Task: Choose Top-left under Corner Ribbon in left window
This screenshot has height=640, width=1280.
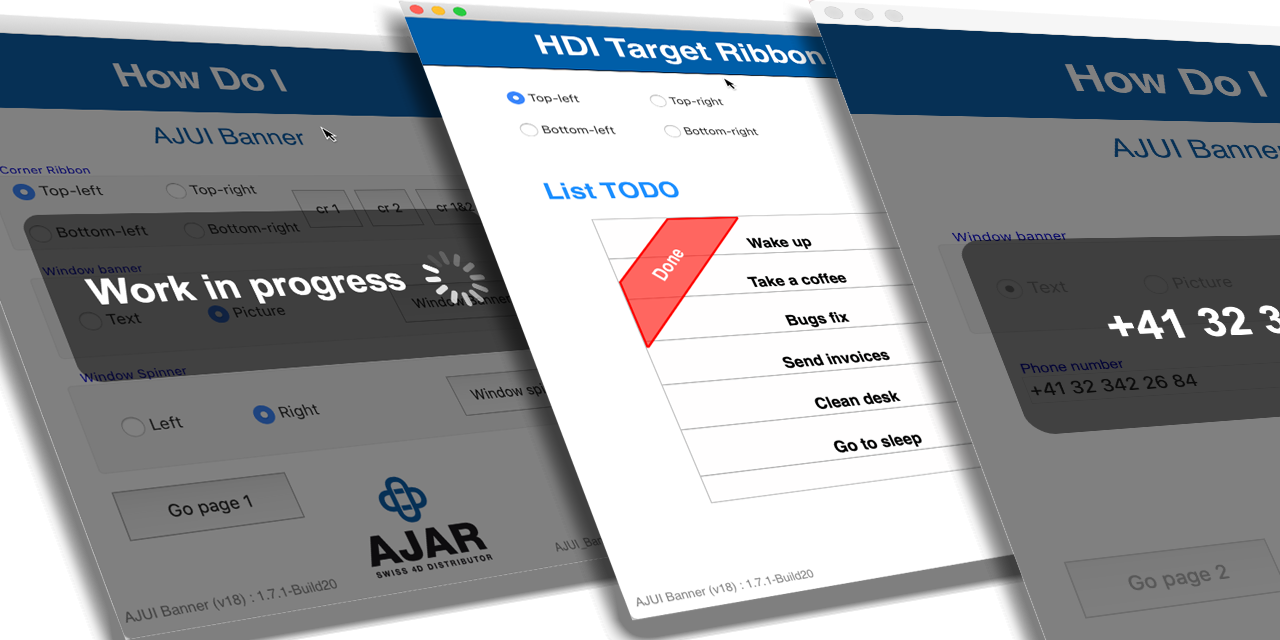Action: pyautogui.click(x=24, y=191)
